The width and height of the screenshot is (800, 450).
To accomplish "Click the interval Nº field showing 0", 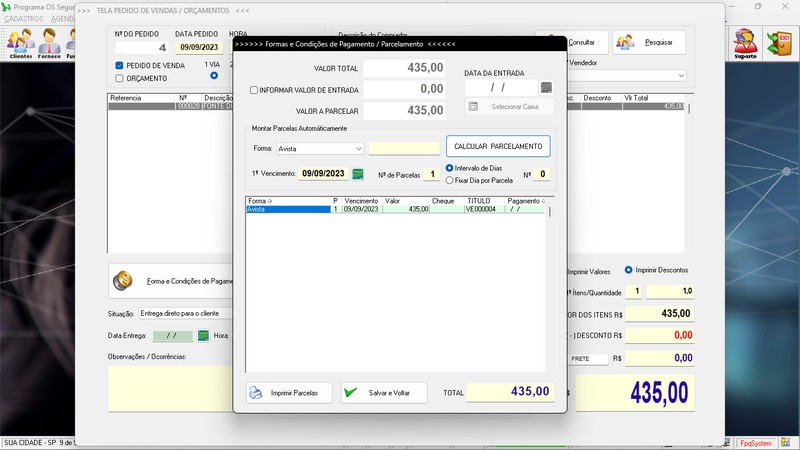I will 542,174.
